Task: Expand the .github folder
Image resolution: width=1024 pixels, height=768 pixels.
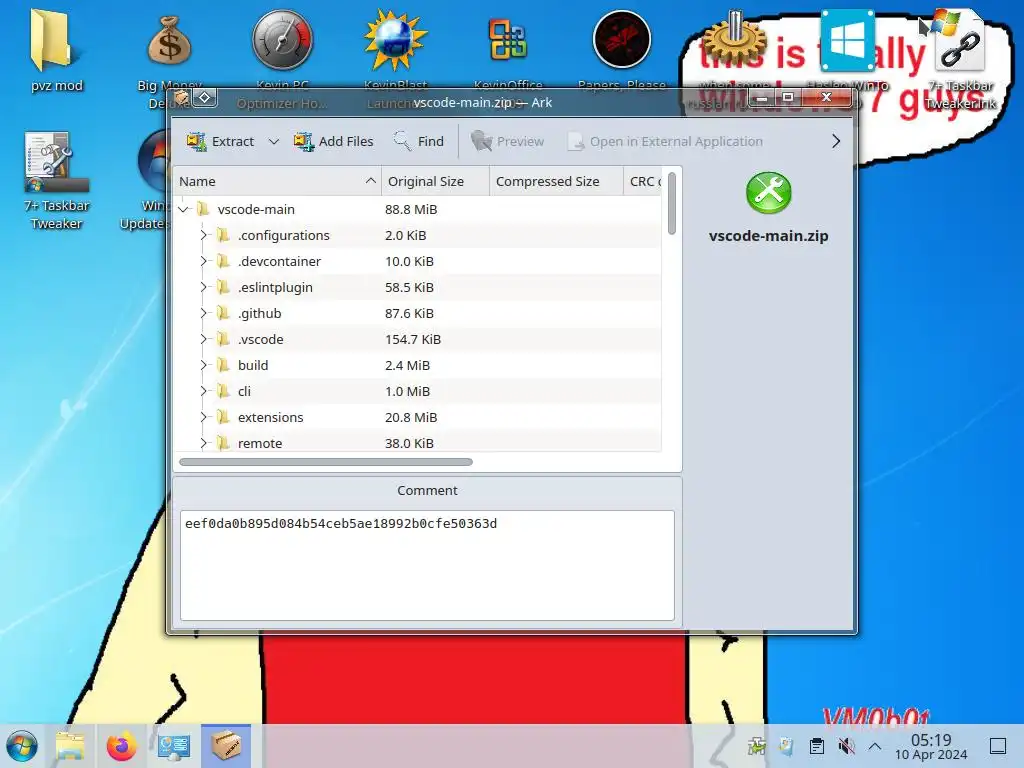Action: coord(203,313)
